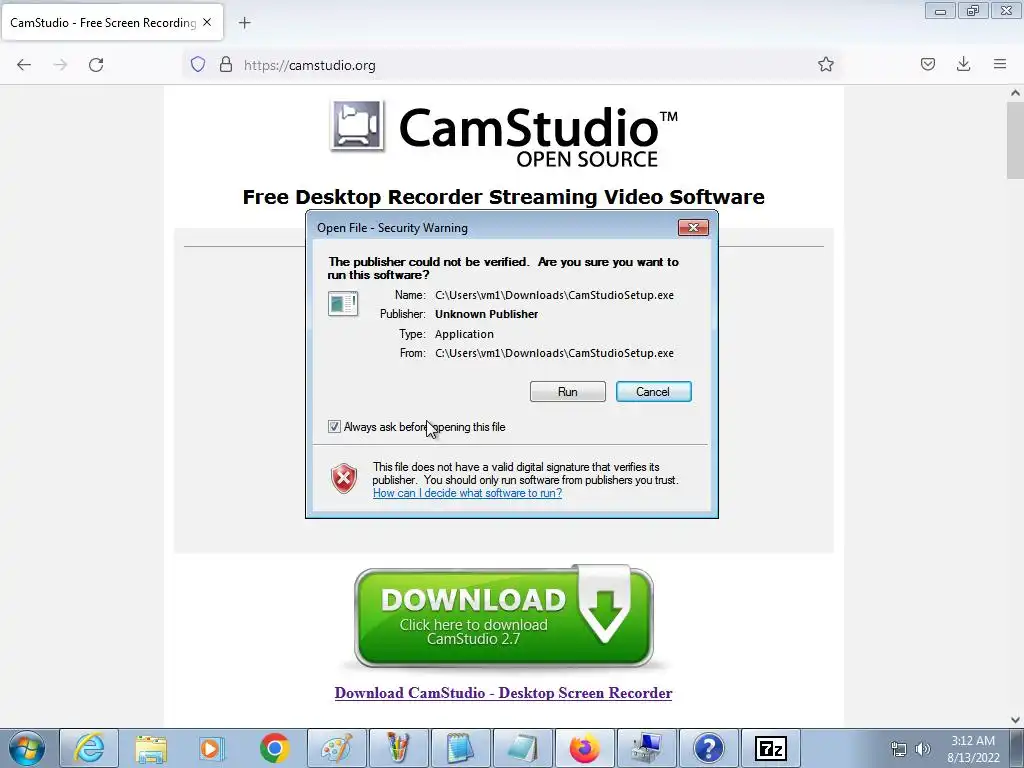Click the Free Desktop Recorder Streaming Video Software heading
This screenshot has height=768, width=1024.
pyautogui.click(x=504, y=197)
